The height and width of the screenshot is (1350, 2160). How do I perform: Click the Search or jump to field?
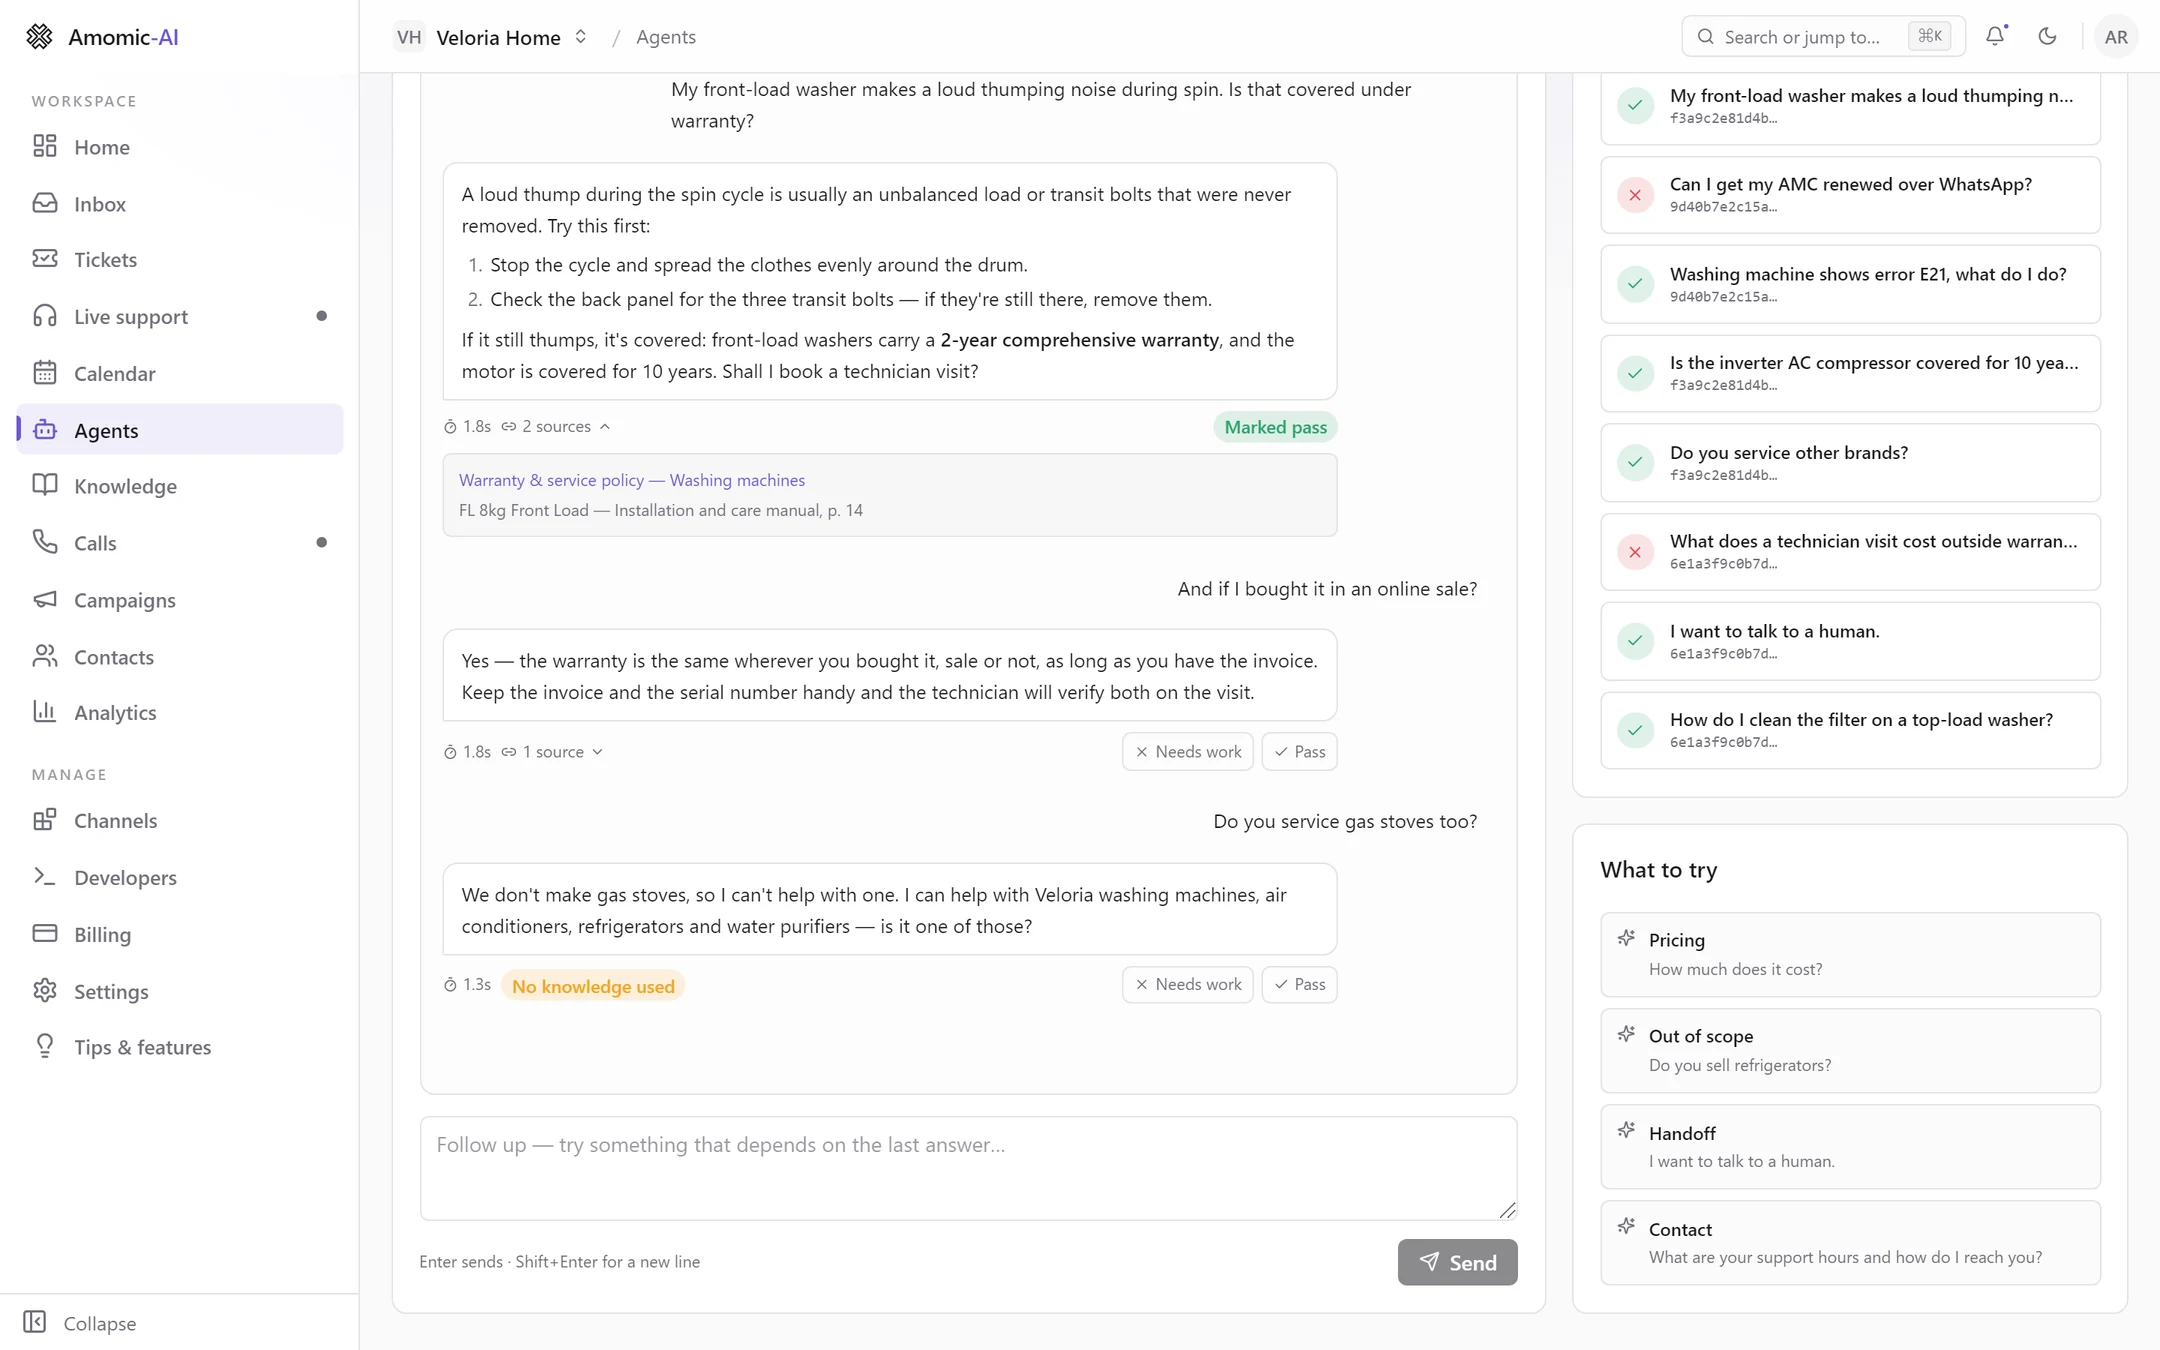pyautogui.click(x=1823, y=37)
